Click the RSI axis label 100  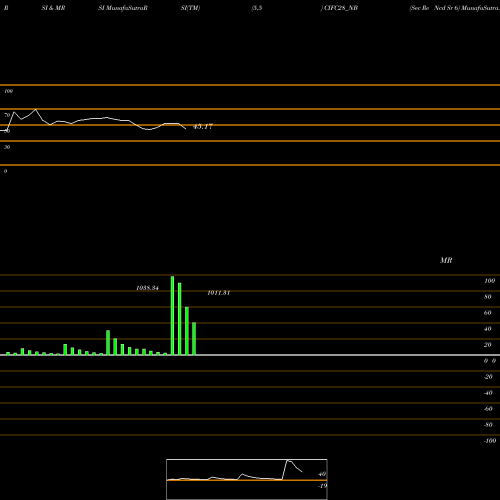(x=8, y=91)
